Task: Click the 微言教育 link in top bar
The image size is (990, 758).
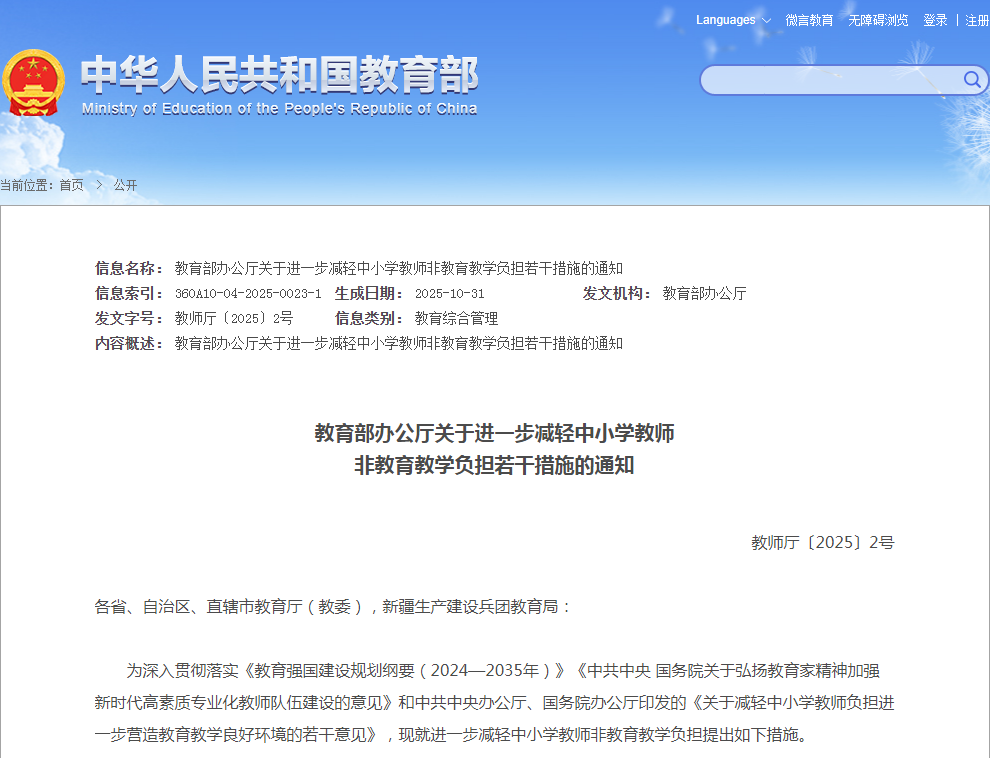Action: click(809, 20)
